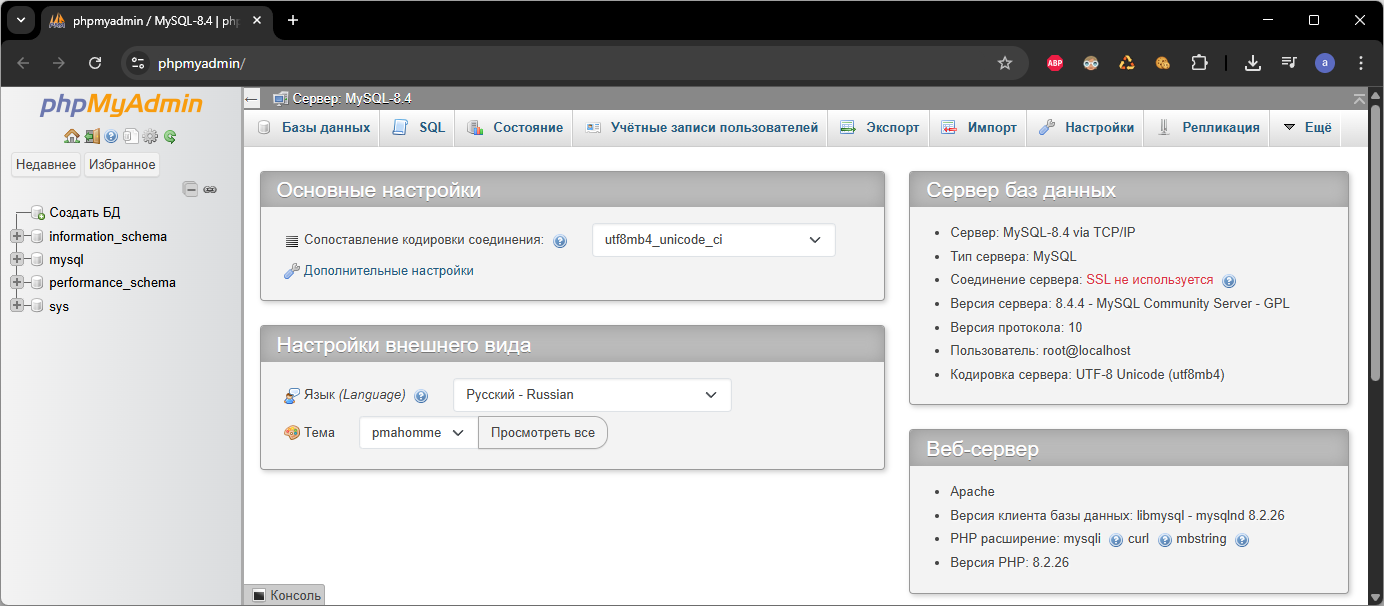Click the phpMyAdmin logo
1384x606 pixels.
(121, 104)
